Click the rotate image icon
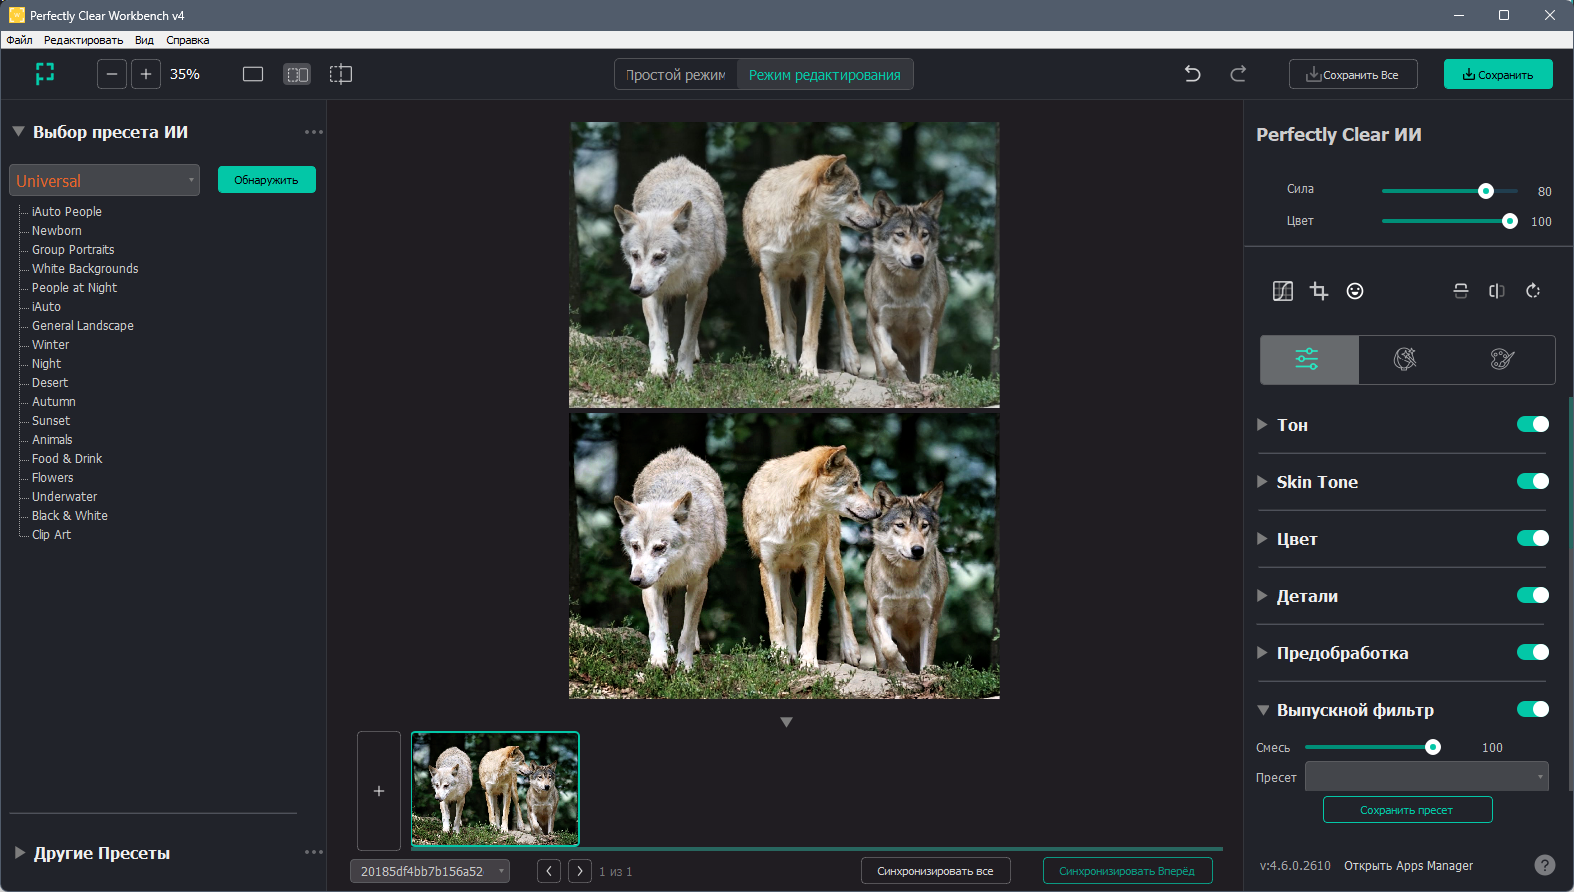The width and height of the screenshot is (1574, 892). tap(1533, 291)
